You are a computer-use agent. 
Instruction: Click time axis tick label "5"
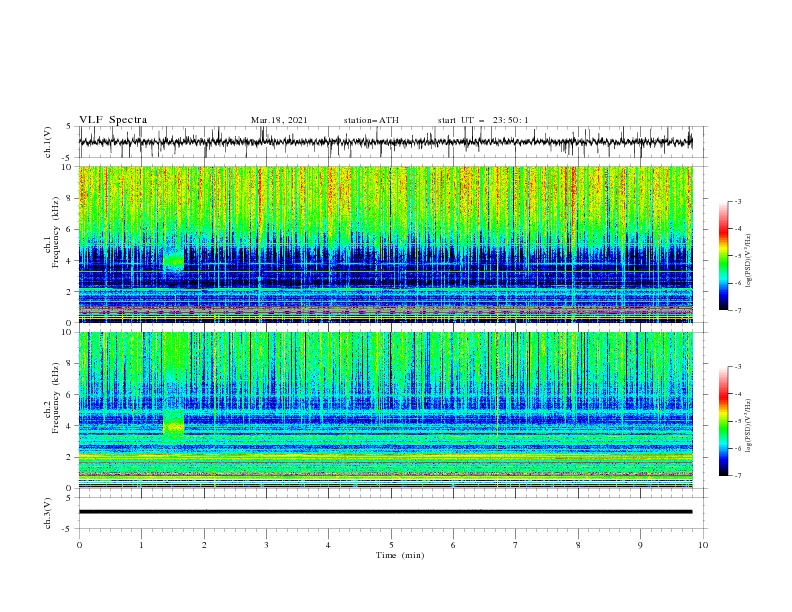[391, 545]
